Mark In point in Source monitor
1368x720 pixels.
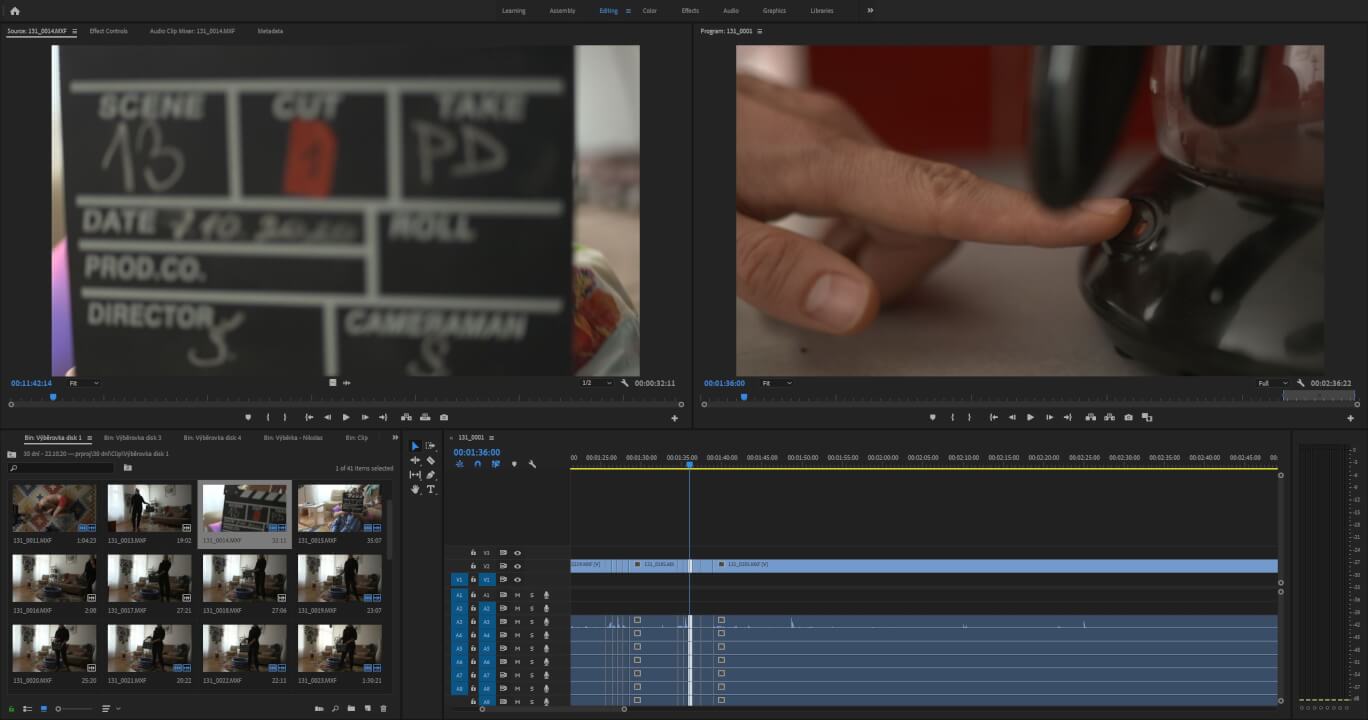[267, 417]
